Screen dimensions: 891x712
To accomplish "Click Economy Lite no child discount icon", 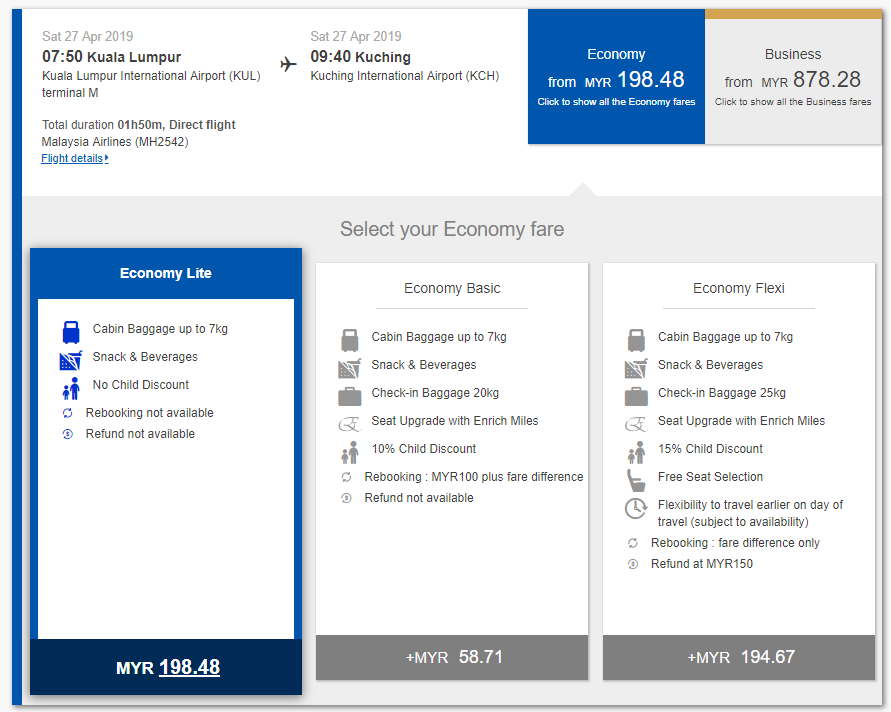I will pyautogui.click(x=70, y=387).
